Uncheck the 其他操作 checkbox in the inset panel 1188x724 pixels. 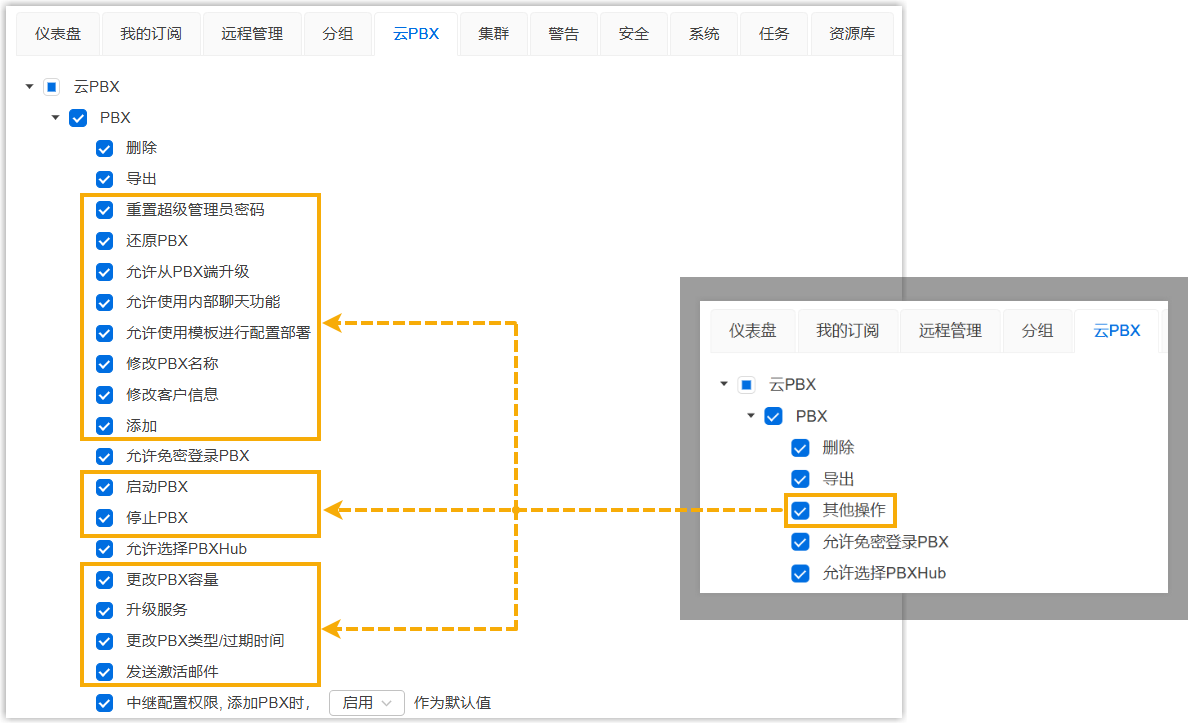tap(800, 511)
